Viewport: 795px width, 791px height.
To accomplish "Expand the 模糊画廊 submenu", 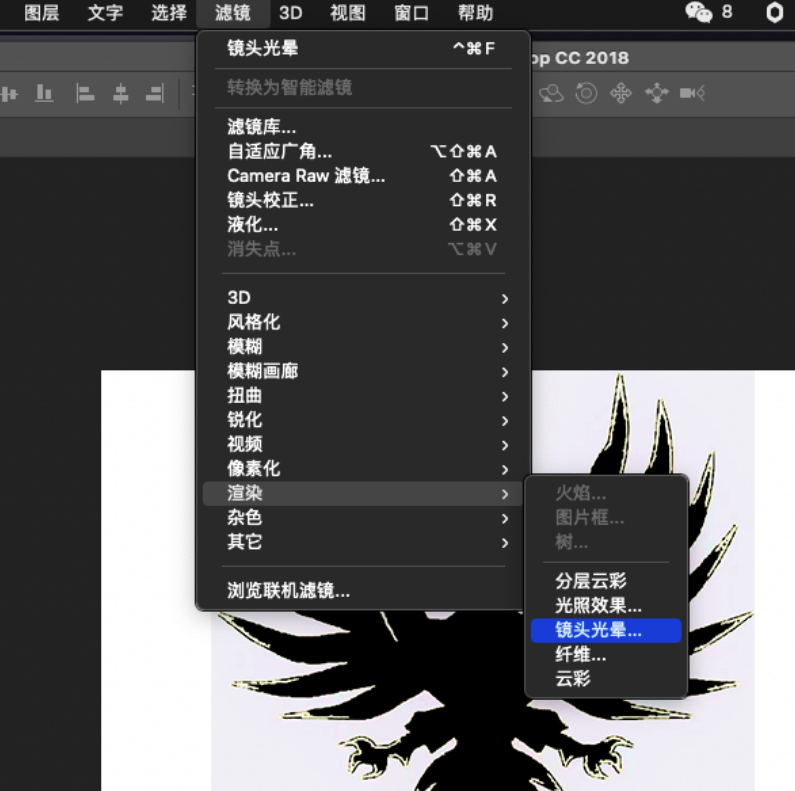I will click(x=363, y=372).
